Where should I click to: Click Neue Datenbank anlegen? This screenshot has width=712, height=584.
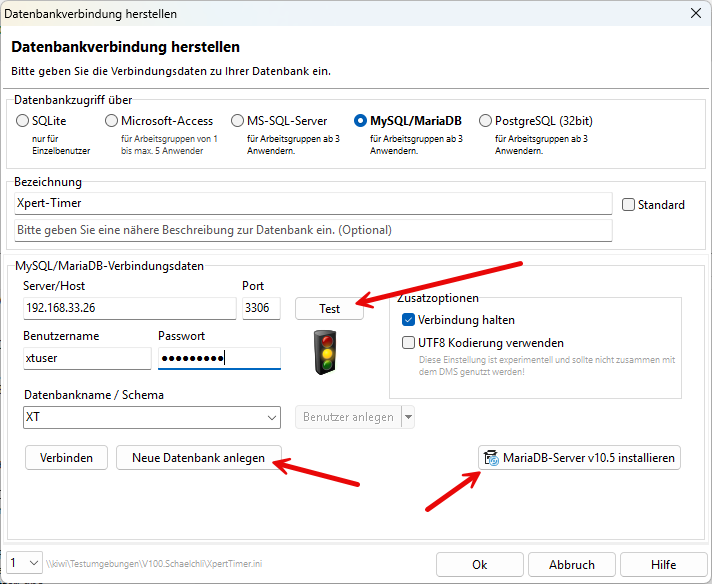[x=199, y=458]
